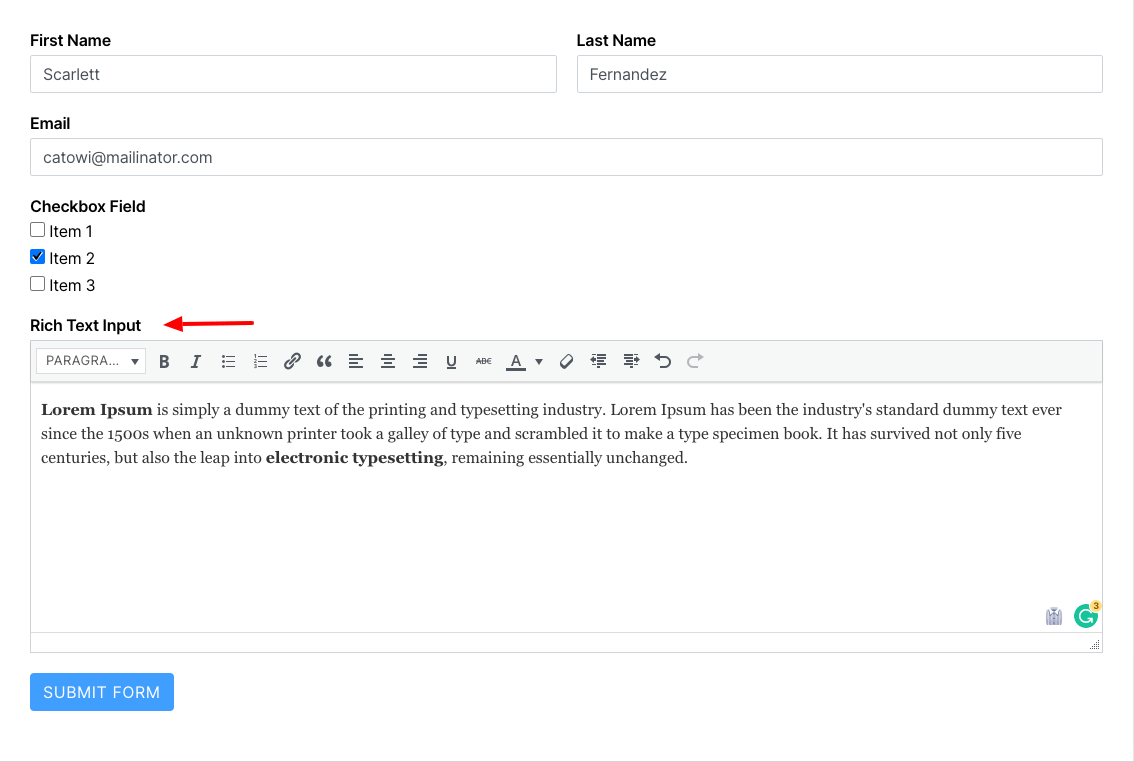Click into the Email input field
The width and height of the screenshot is (1134, 762).
click(x=566, y=157)
